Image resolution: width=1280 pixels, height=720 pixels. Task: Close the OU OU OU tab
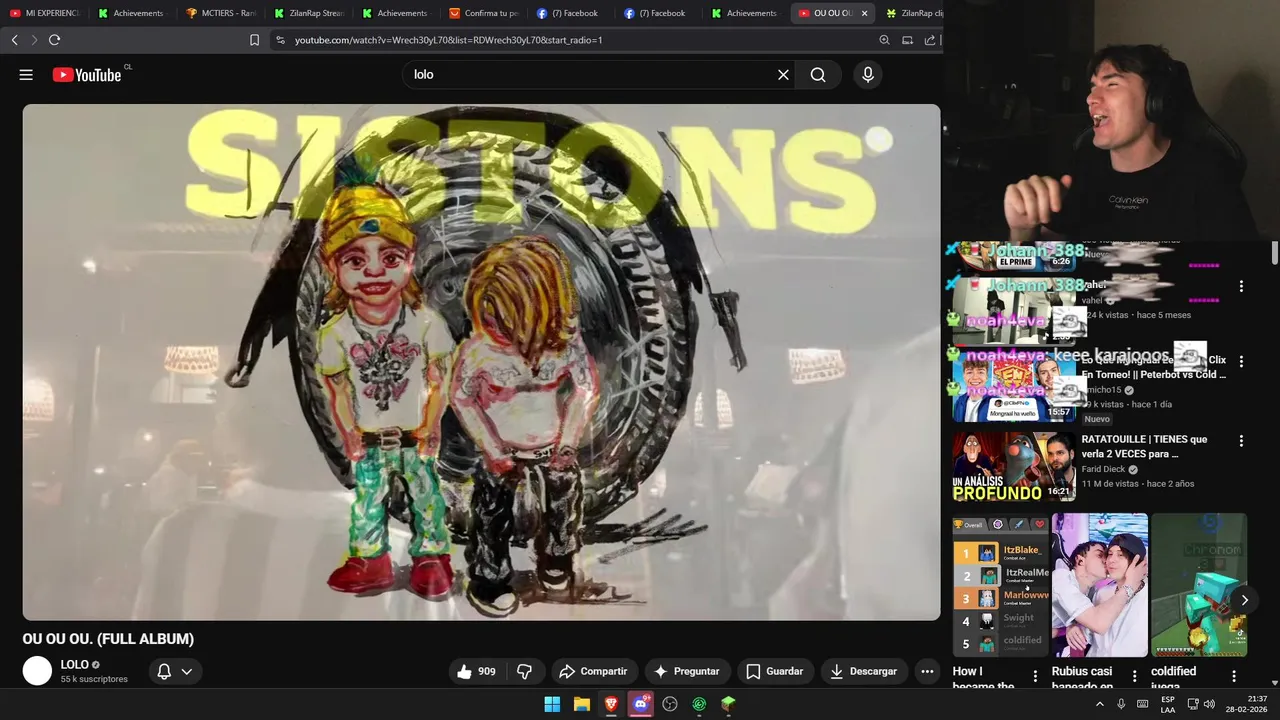pos(864,13)
